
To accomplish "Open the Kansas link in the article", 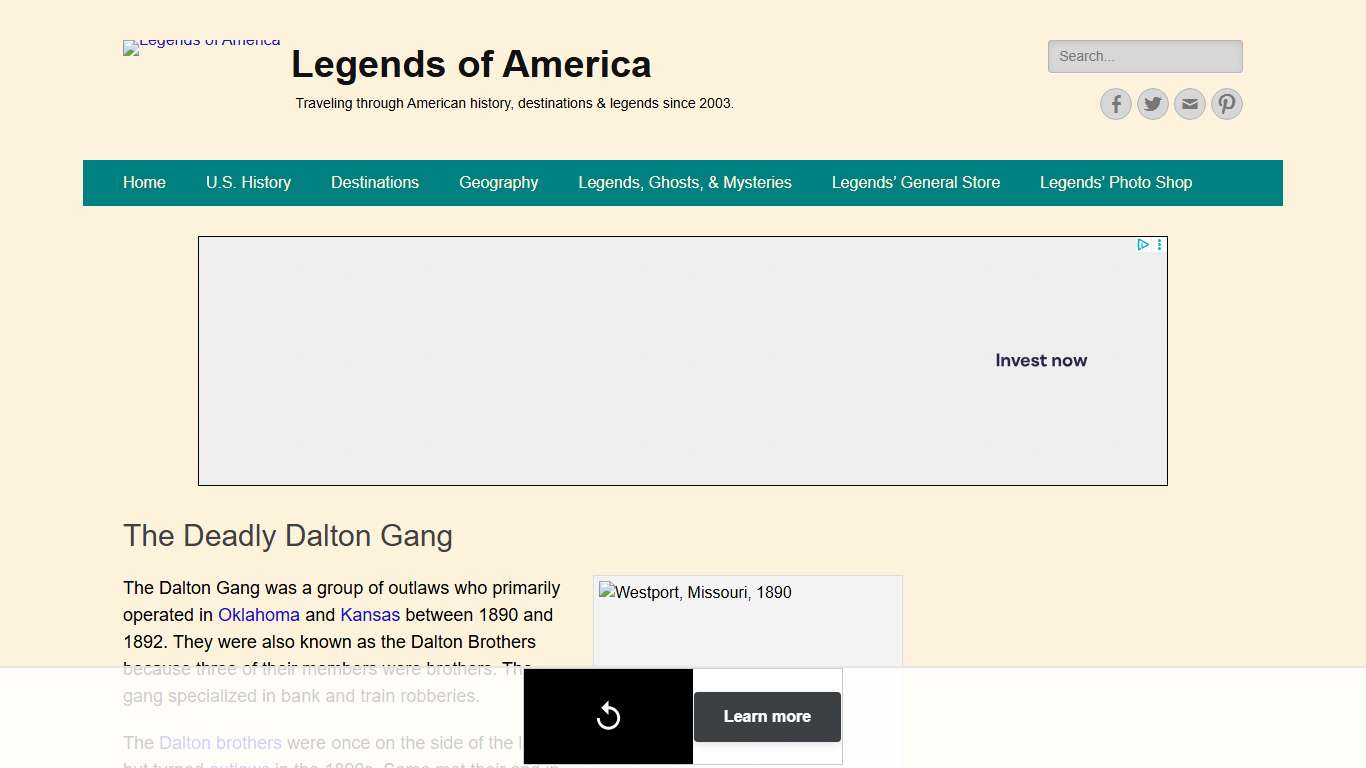I will [x=370, y=615].
